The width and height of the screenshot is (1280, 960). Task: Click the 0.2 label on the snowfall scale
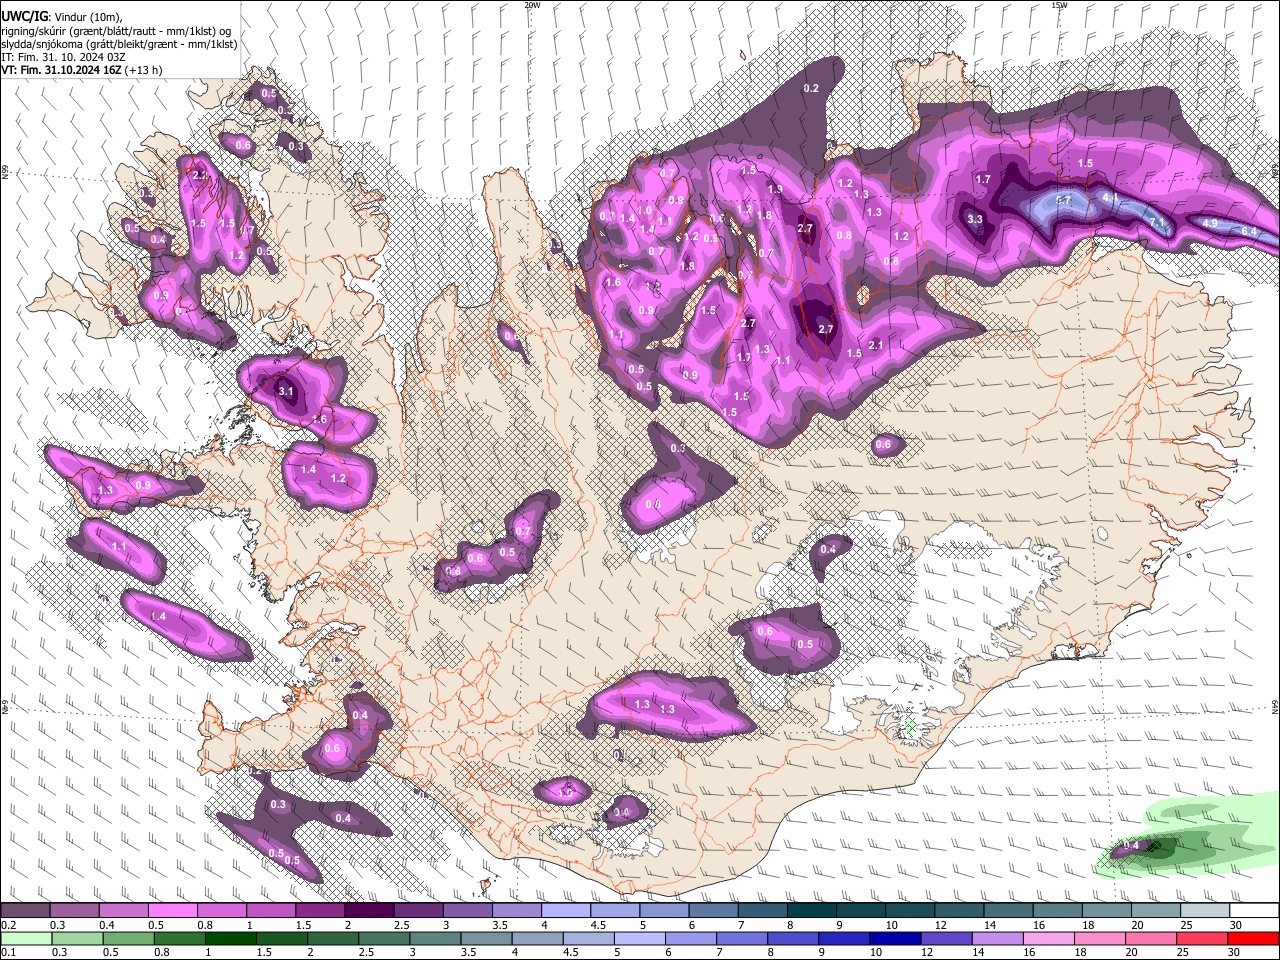(x=8, y=925)
